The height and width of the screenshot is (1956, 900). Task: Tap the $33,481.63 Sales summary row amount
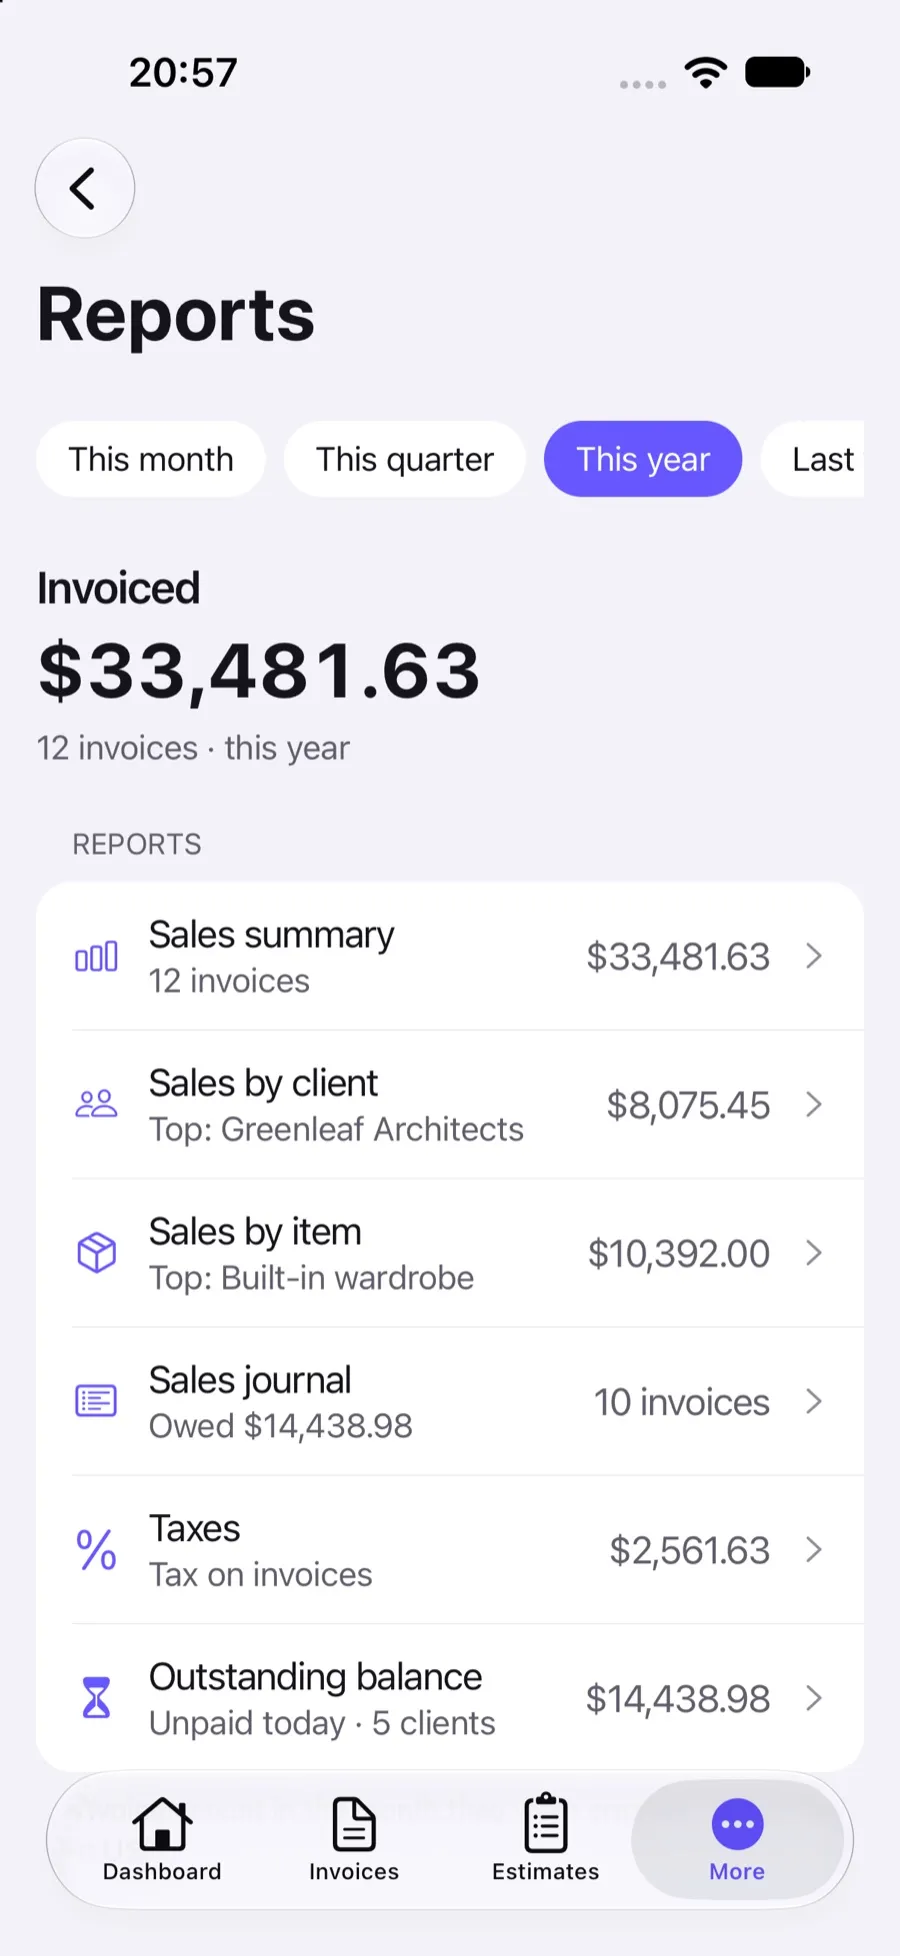[x=678, y=957]
